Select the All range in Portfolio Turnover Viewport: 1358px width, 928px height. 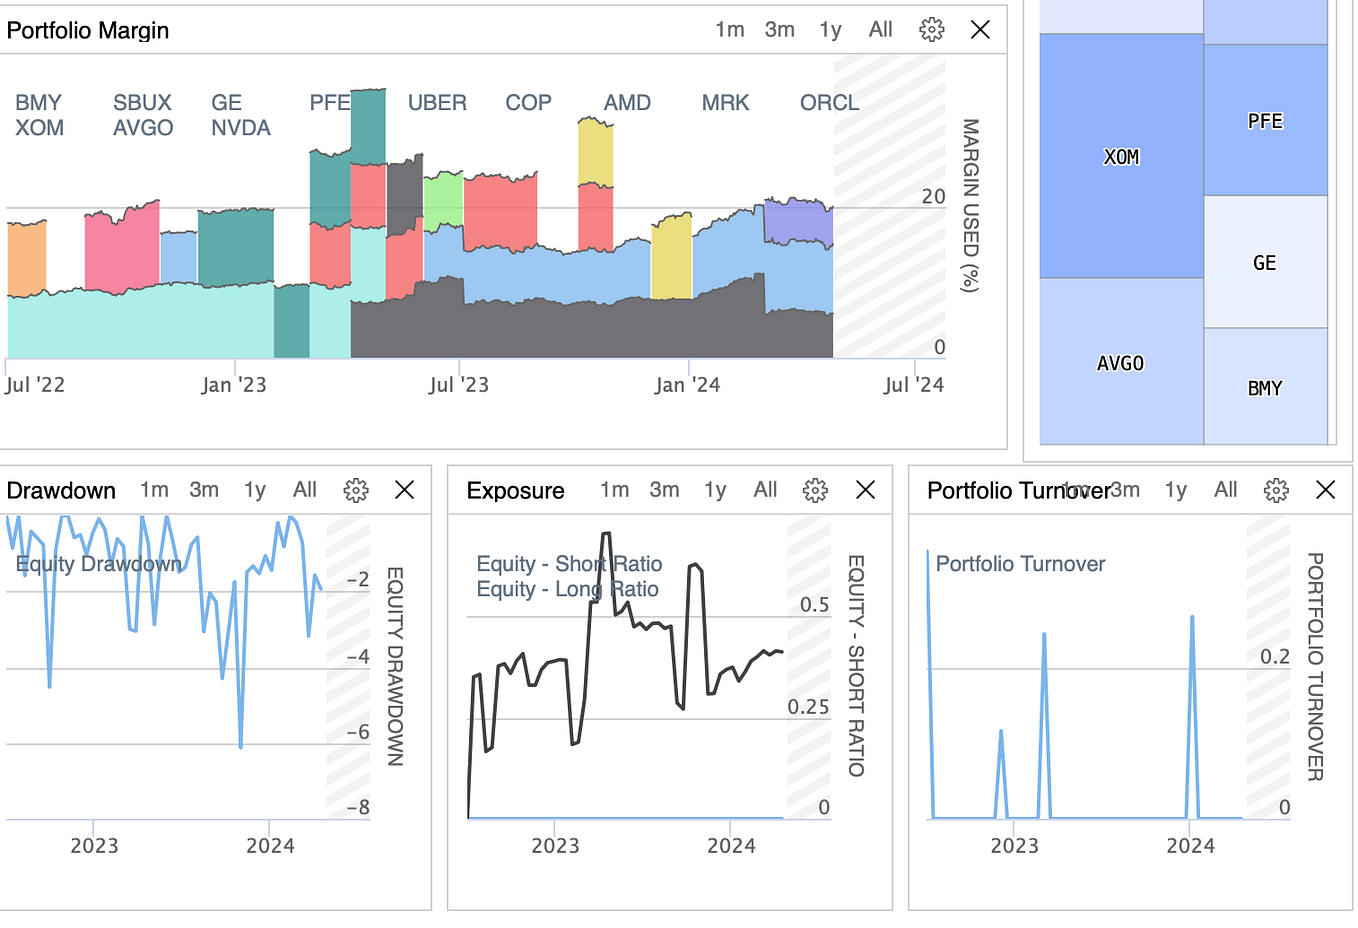pos(1225,490)
